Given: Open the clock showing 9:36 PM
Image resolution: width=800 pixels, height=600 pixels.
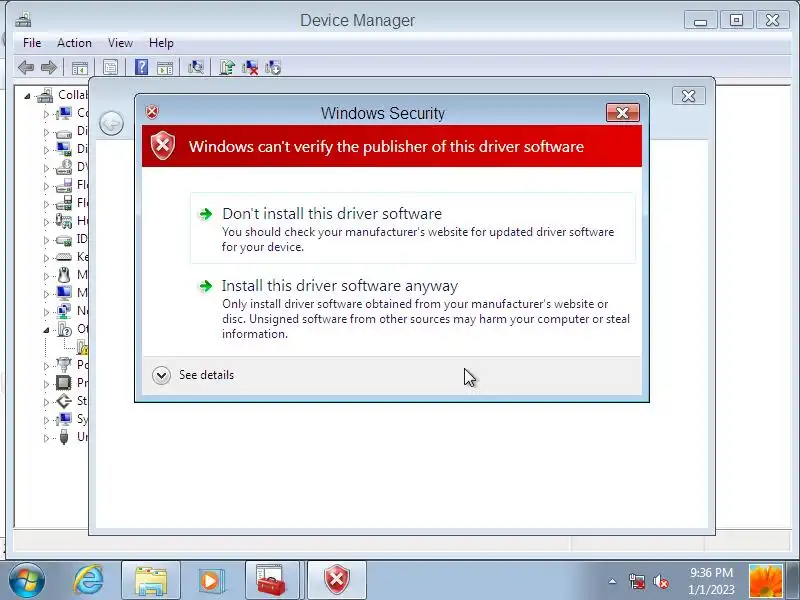Looking at the screenshot, I should coord(711,581).
